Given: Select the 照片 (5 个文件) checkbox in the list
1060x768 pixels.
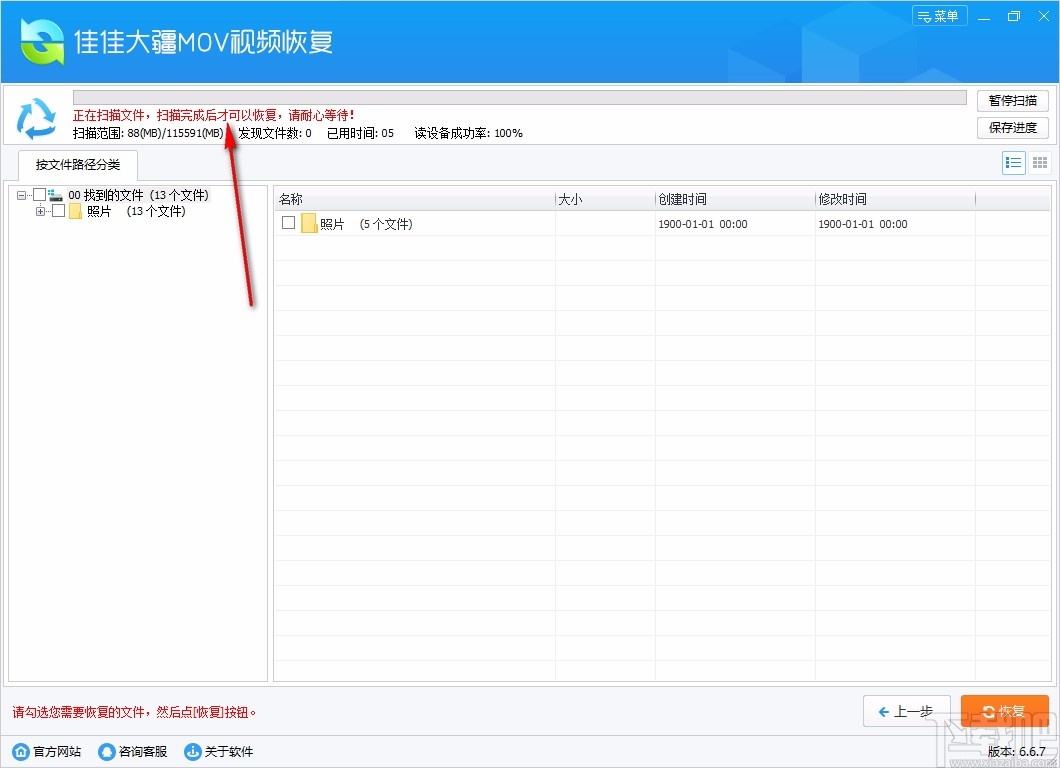Looking at the screenshot, I should (287, 223).
